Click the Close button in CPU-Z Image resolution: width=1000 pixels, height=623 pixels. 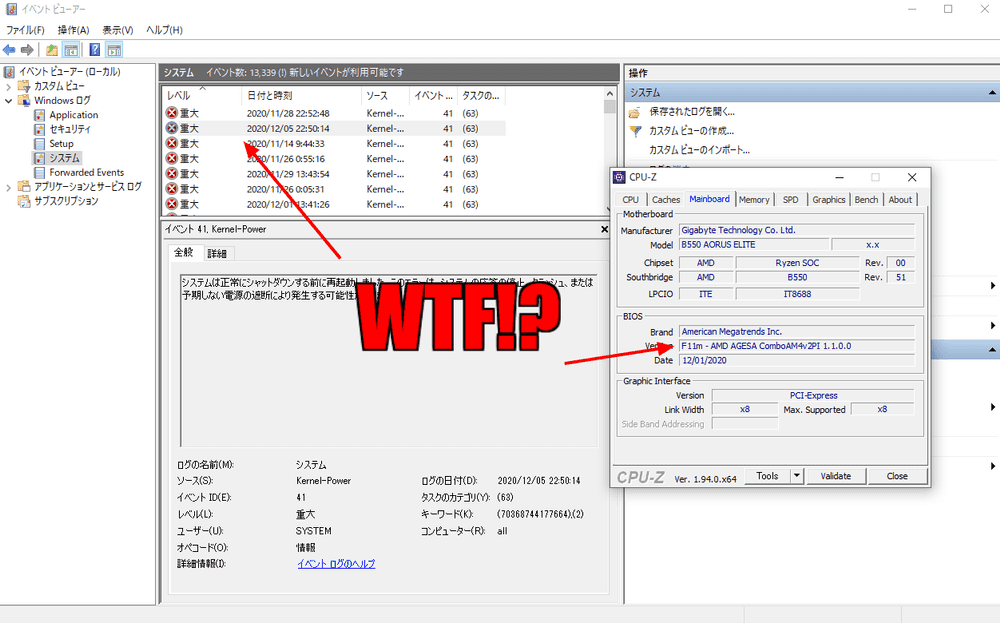[897, 476]
